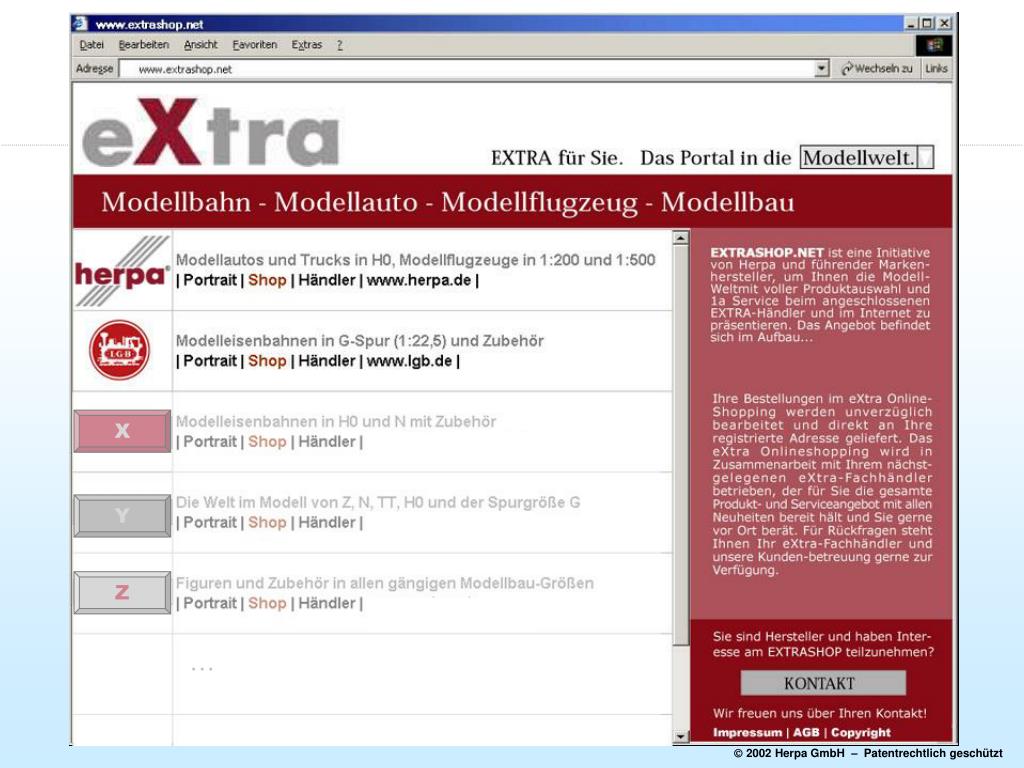Open Shop link in X row

[x=267, y=442]
